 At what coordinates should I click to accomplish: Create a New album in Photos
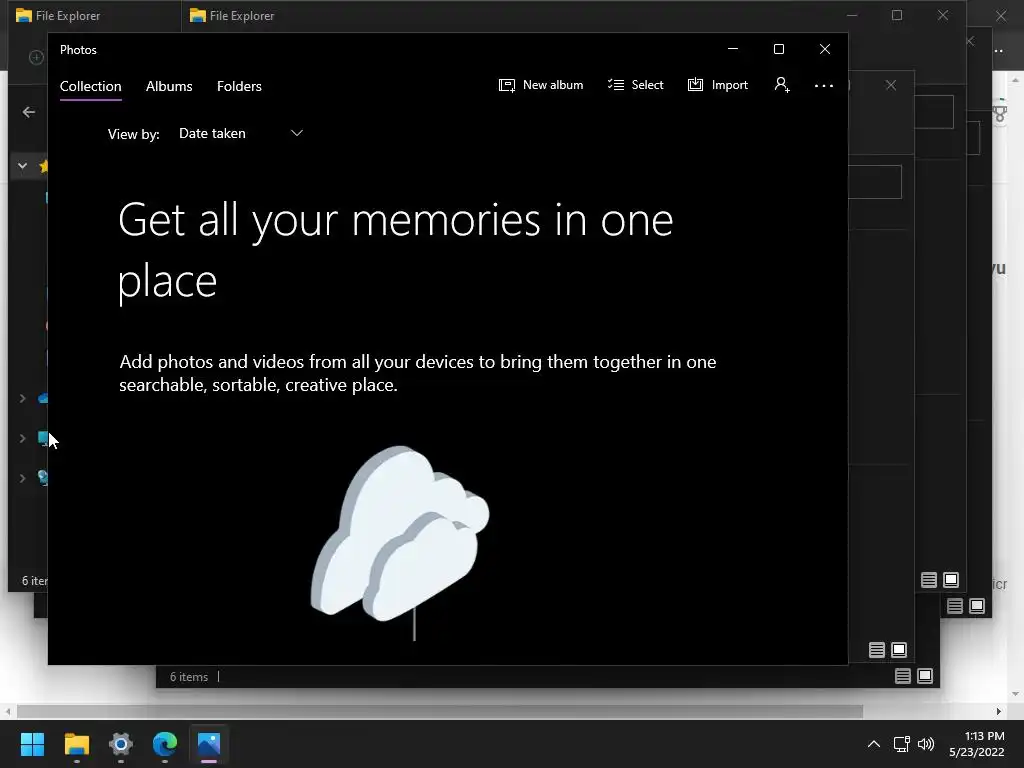(541, 85)
